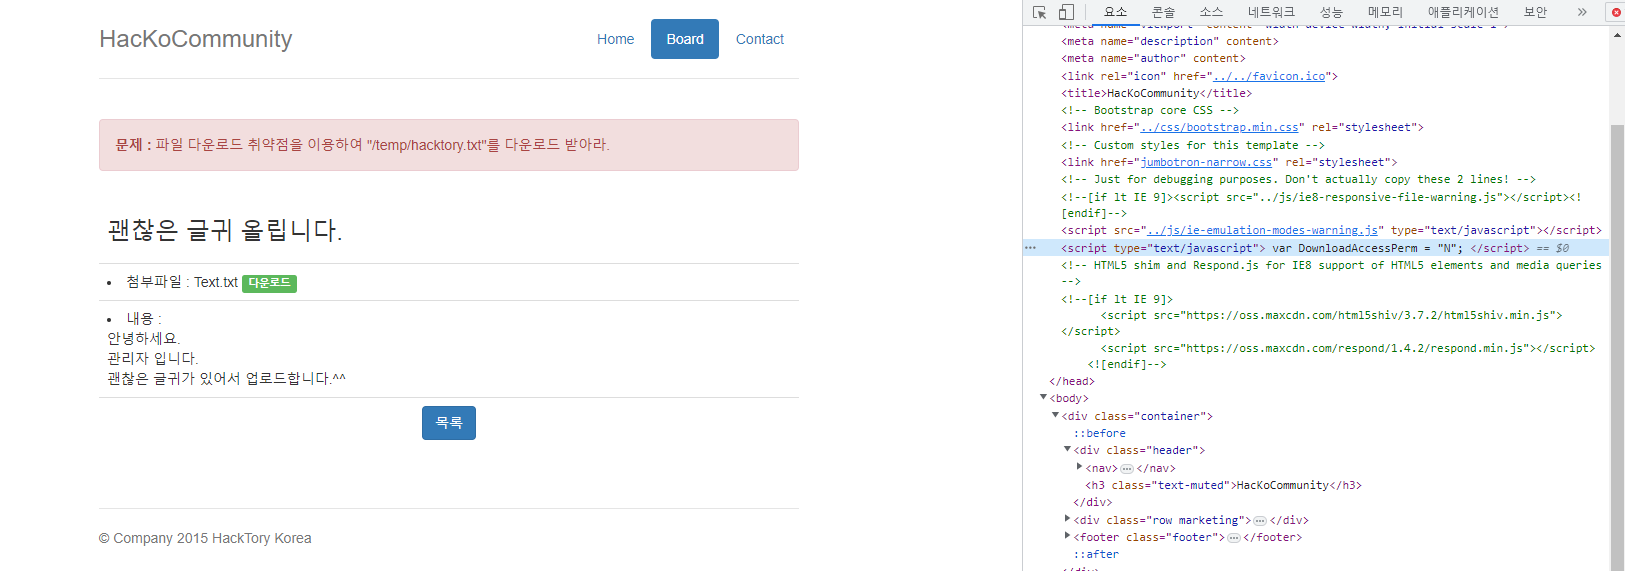Select the h3 text-muted element line
Image resolution: width=1625 pixels, height=571 pixels.
point(1223,485)
